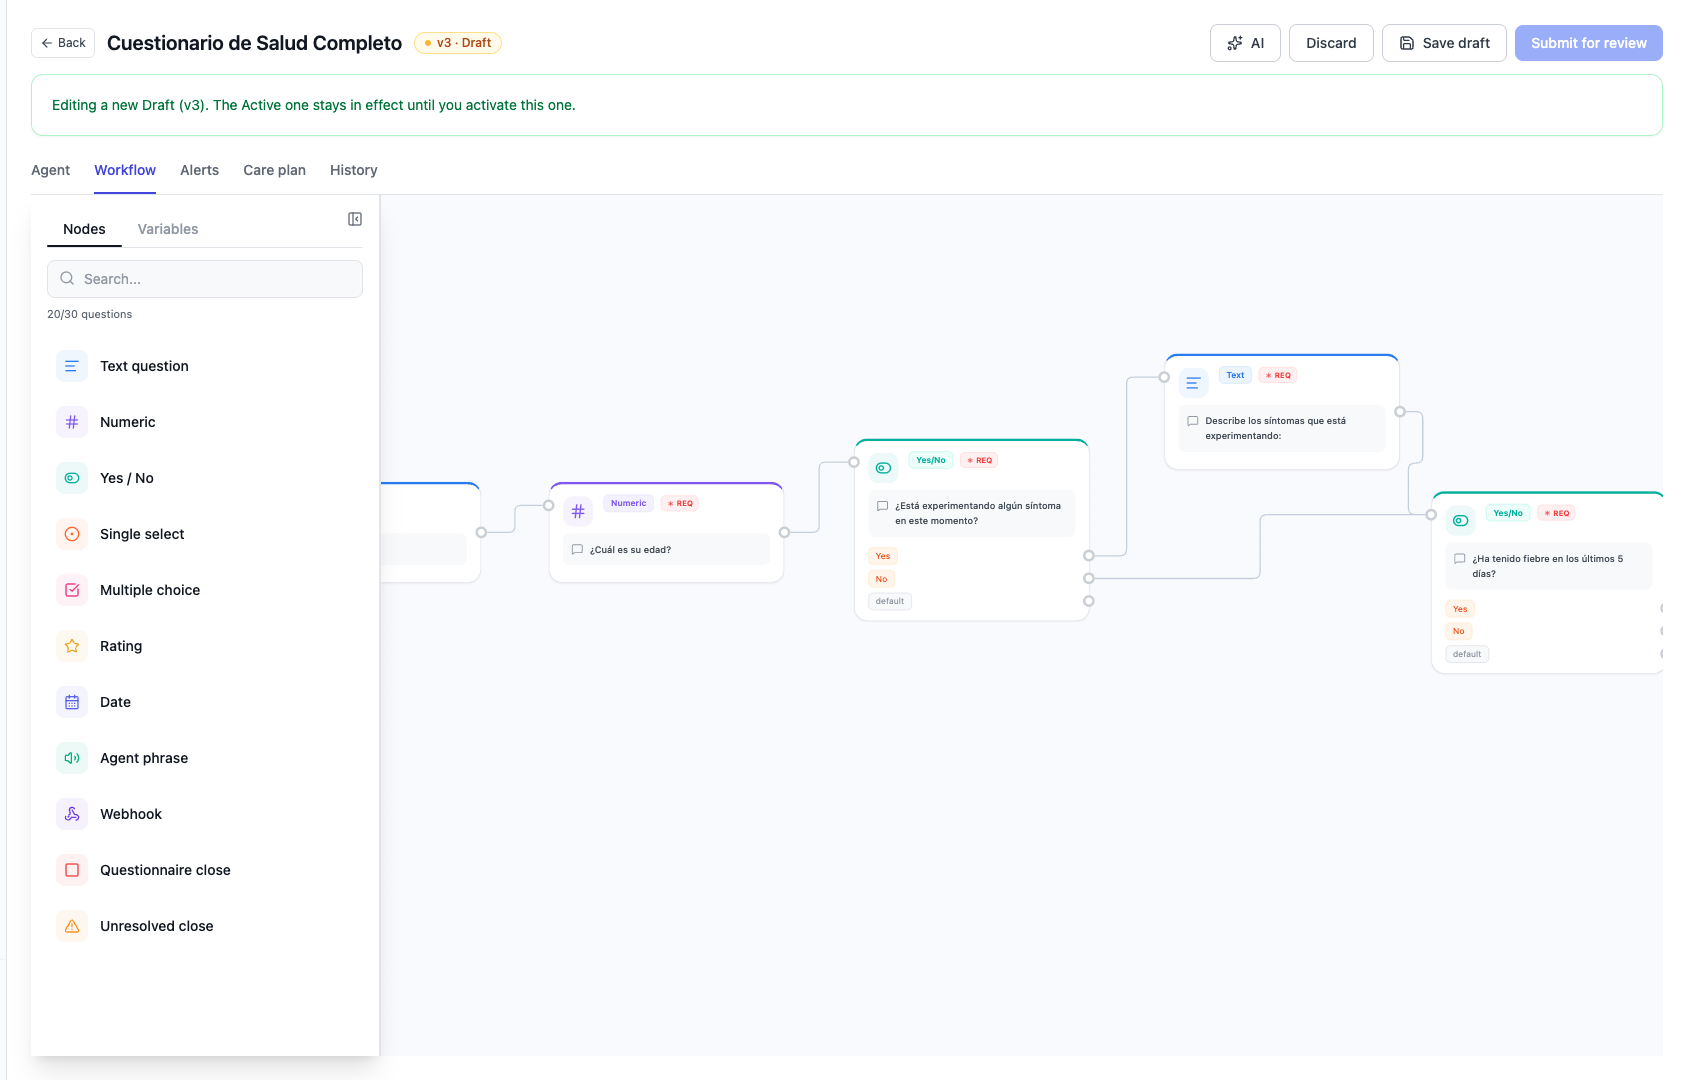Click the Text type badge on Describe los síntomas node
The height and width of the screenshot is (1080, 1687).
tap(1235, 375)
